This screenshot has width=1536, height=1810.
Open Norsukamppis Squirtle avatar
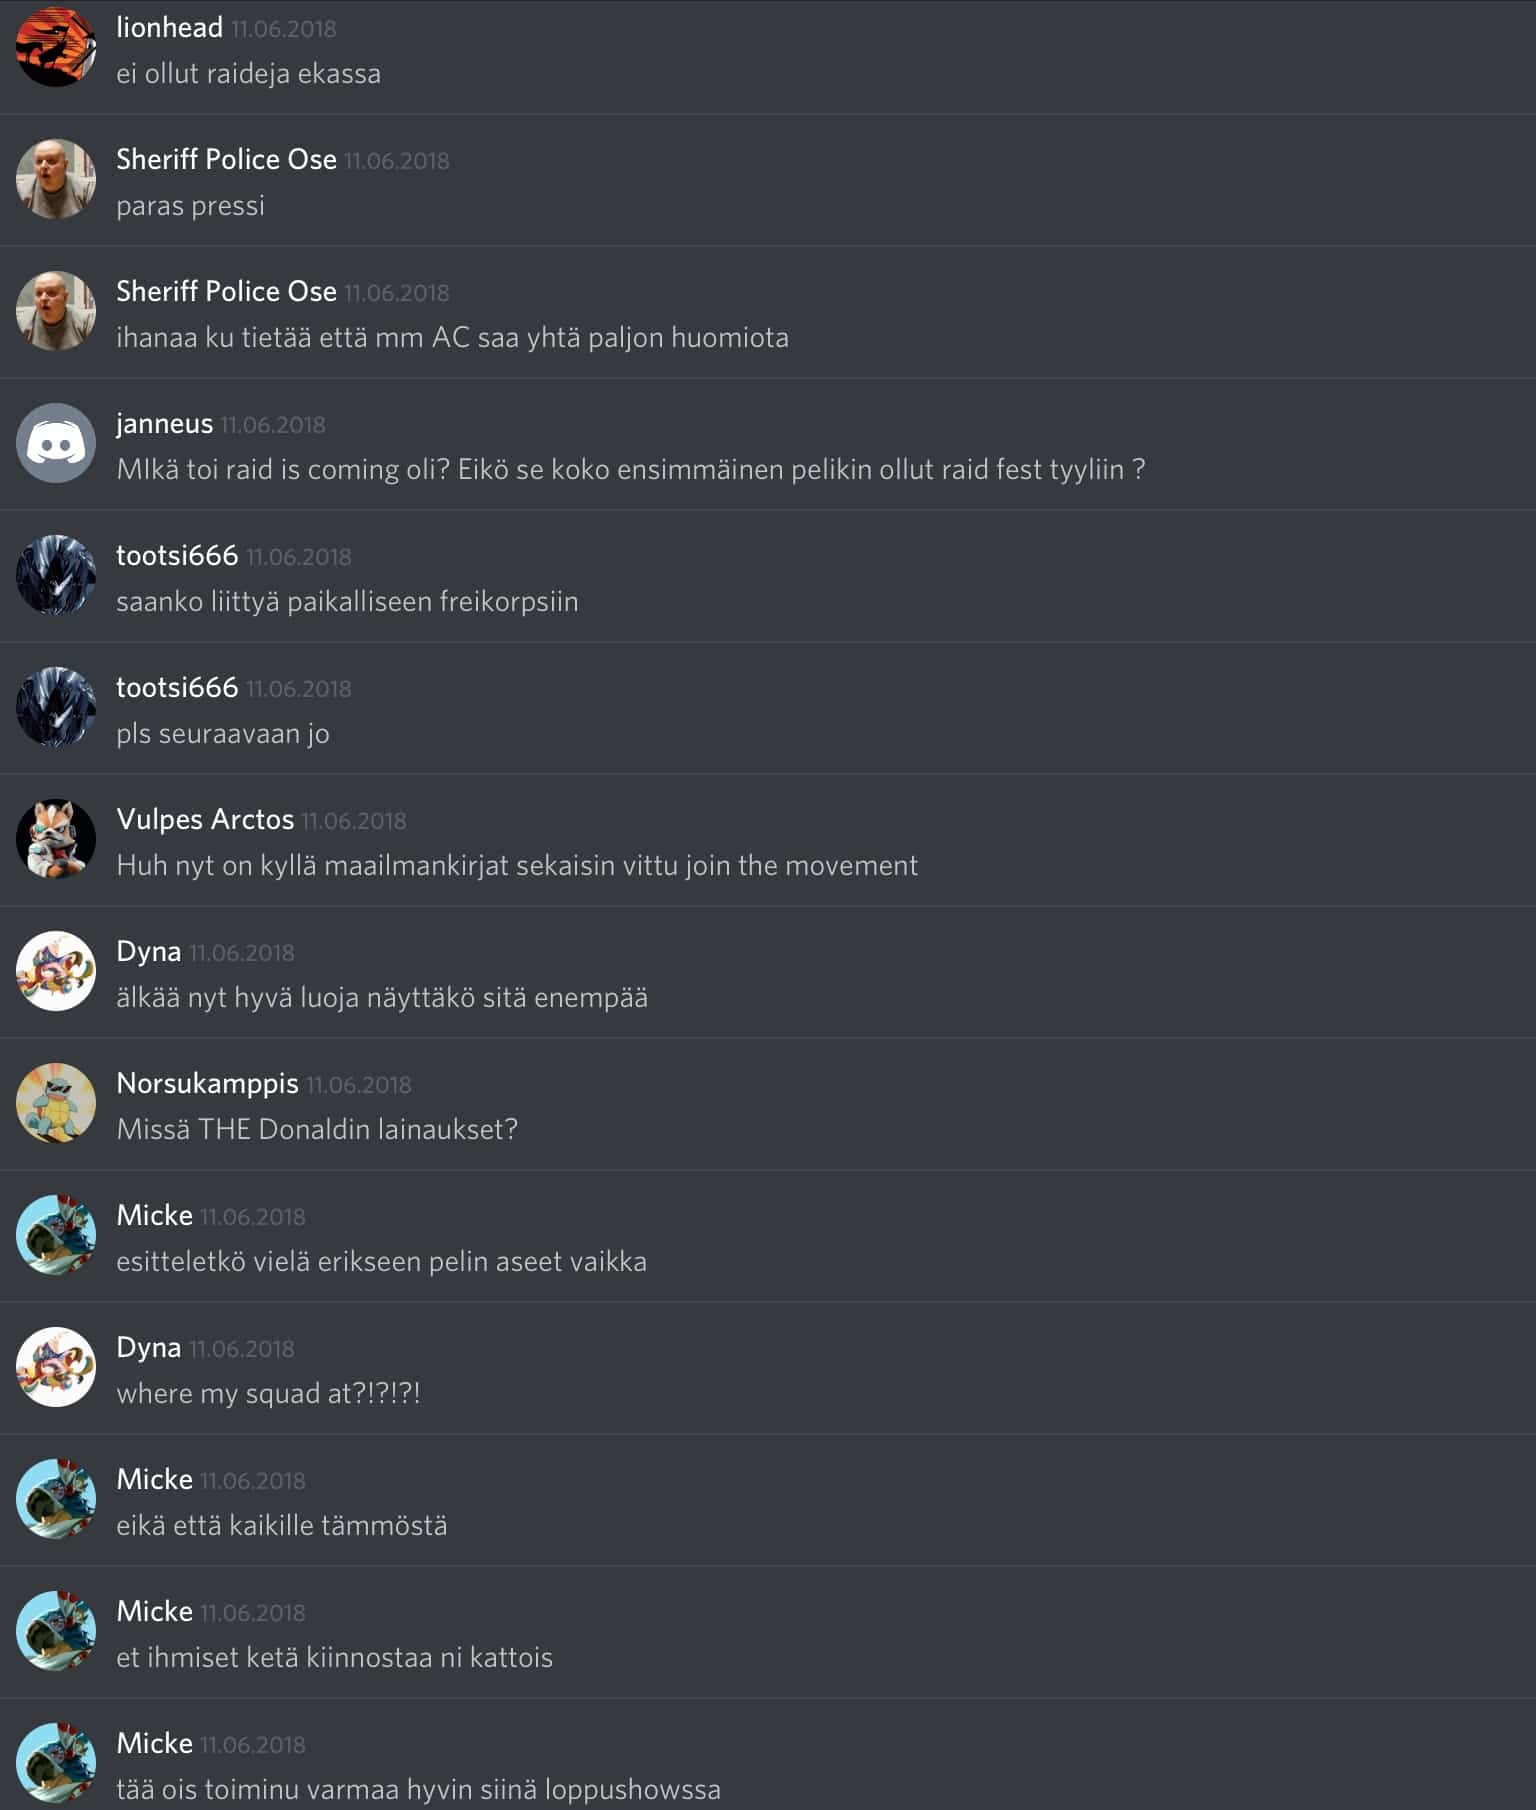pos(56,1103)
